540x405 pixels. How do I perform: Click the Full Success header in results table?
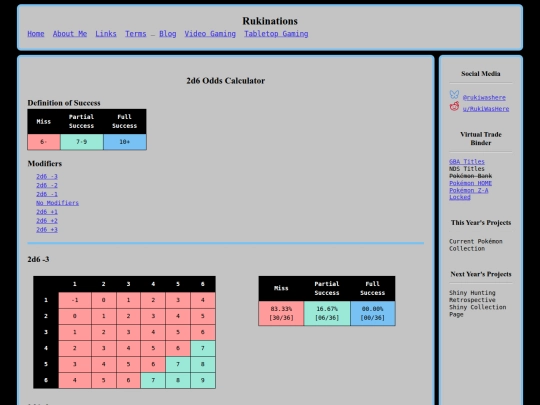pos(373,289)
